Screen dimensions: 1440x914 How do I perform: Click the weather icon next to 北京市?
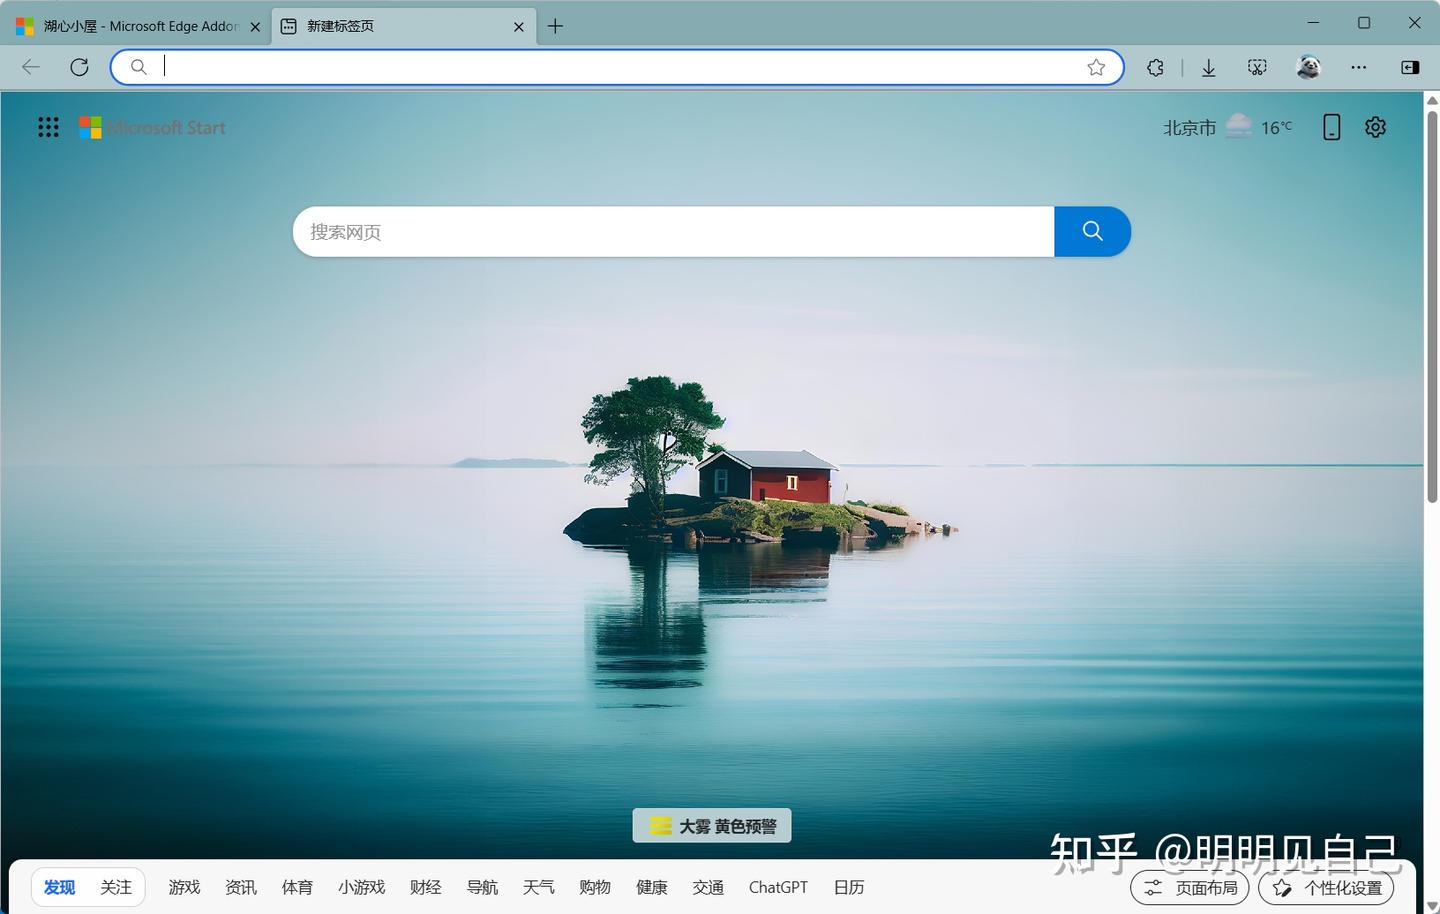[x=1238, y=127]
